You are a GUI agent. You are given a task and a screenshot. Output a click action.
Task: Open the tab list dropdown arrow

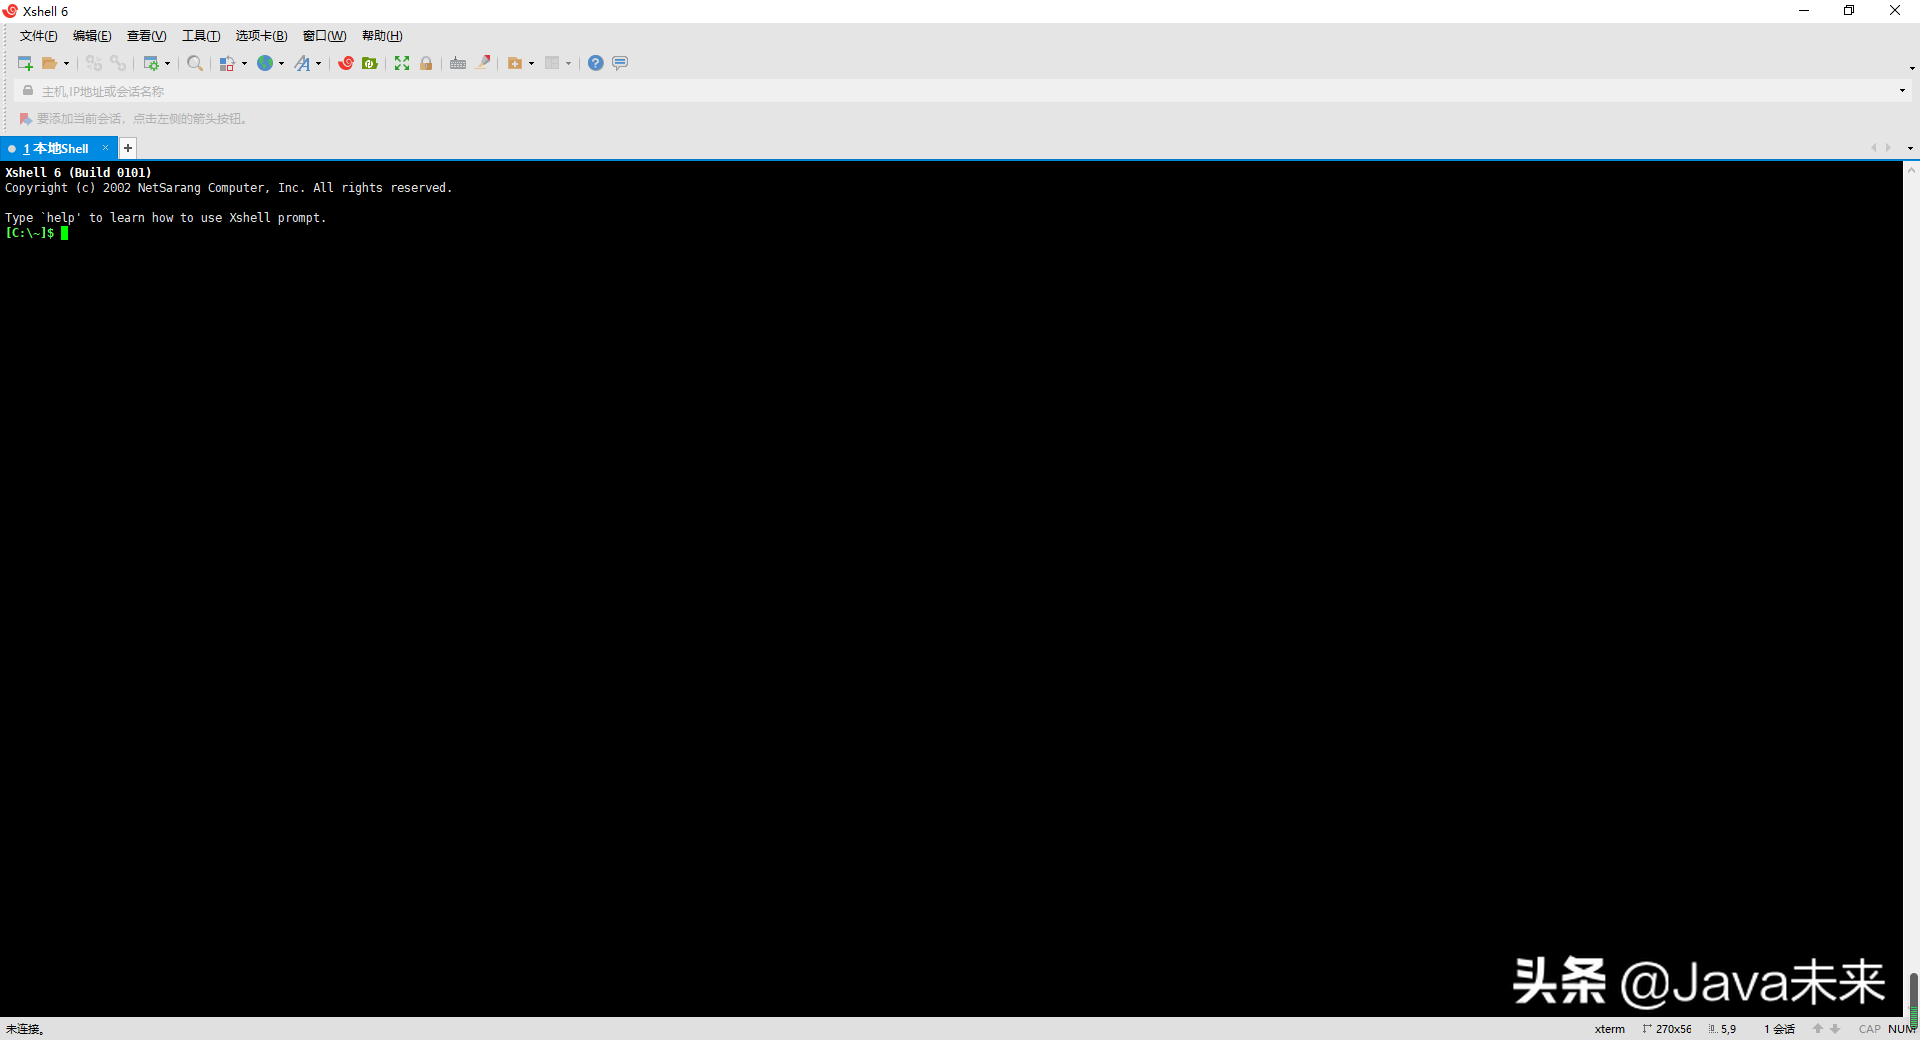click(1910, 148)
